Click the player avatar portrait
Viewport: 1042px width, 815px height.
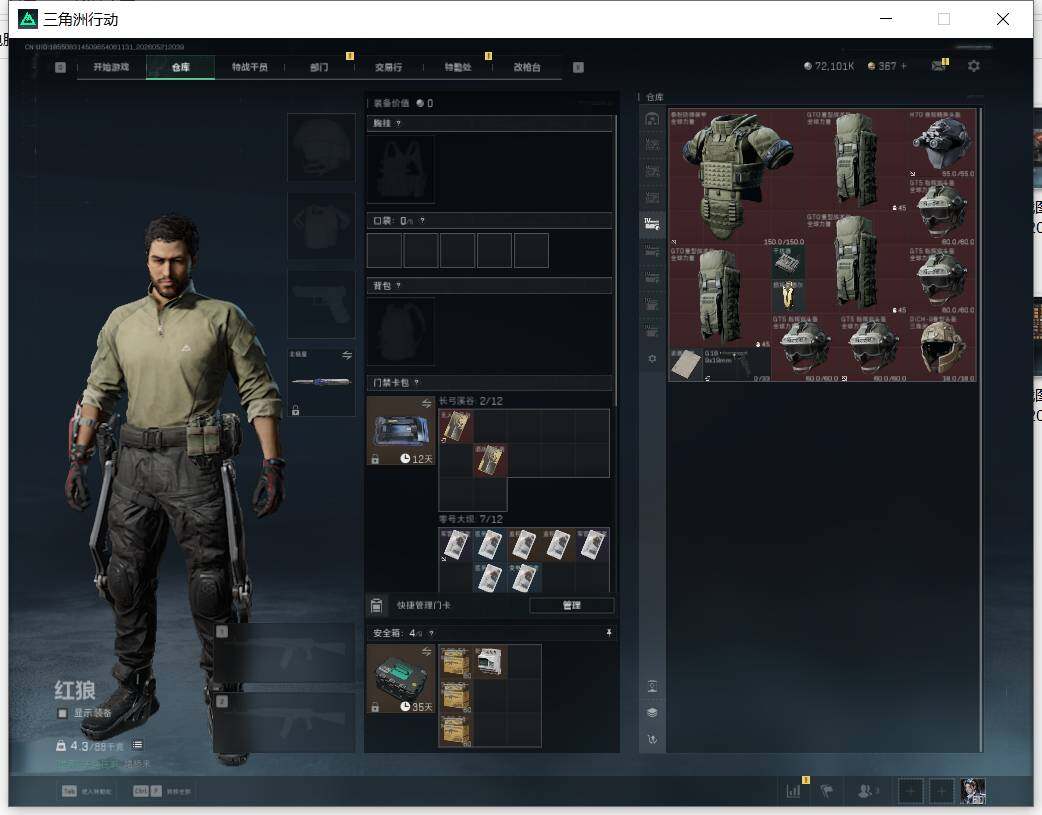coord(973,791)
